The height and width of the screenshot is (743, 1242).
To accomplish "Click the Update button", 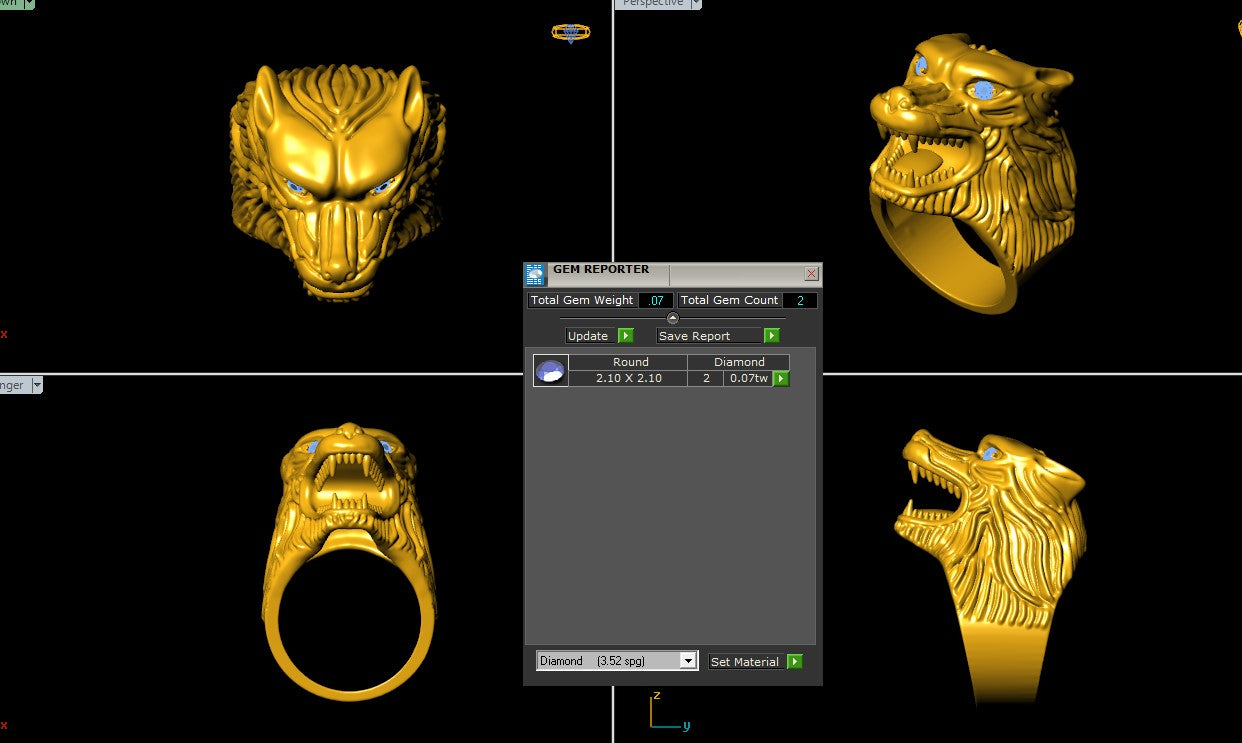I will point(588,336).
